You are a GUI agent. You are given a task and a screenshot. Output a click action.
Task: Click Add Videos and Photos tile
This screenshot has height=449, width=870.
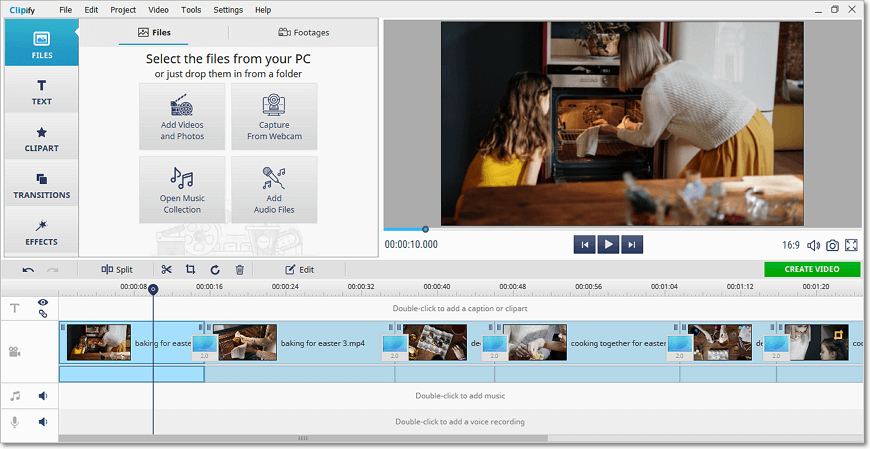click(x=182, y=117)
